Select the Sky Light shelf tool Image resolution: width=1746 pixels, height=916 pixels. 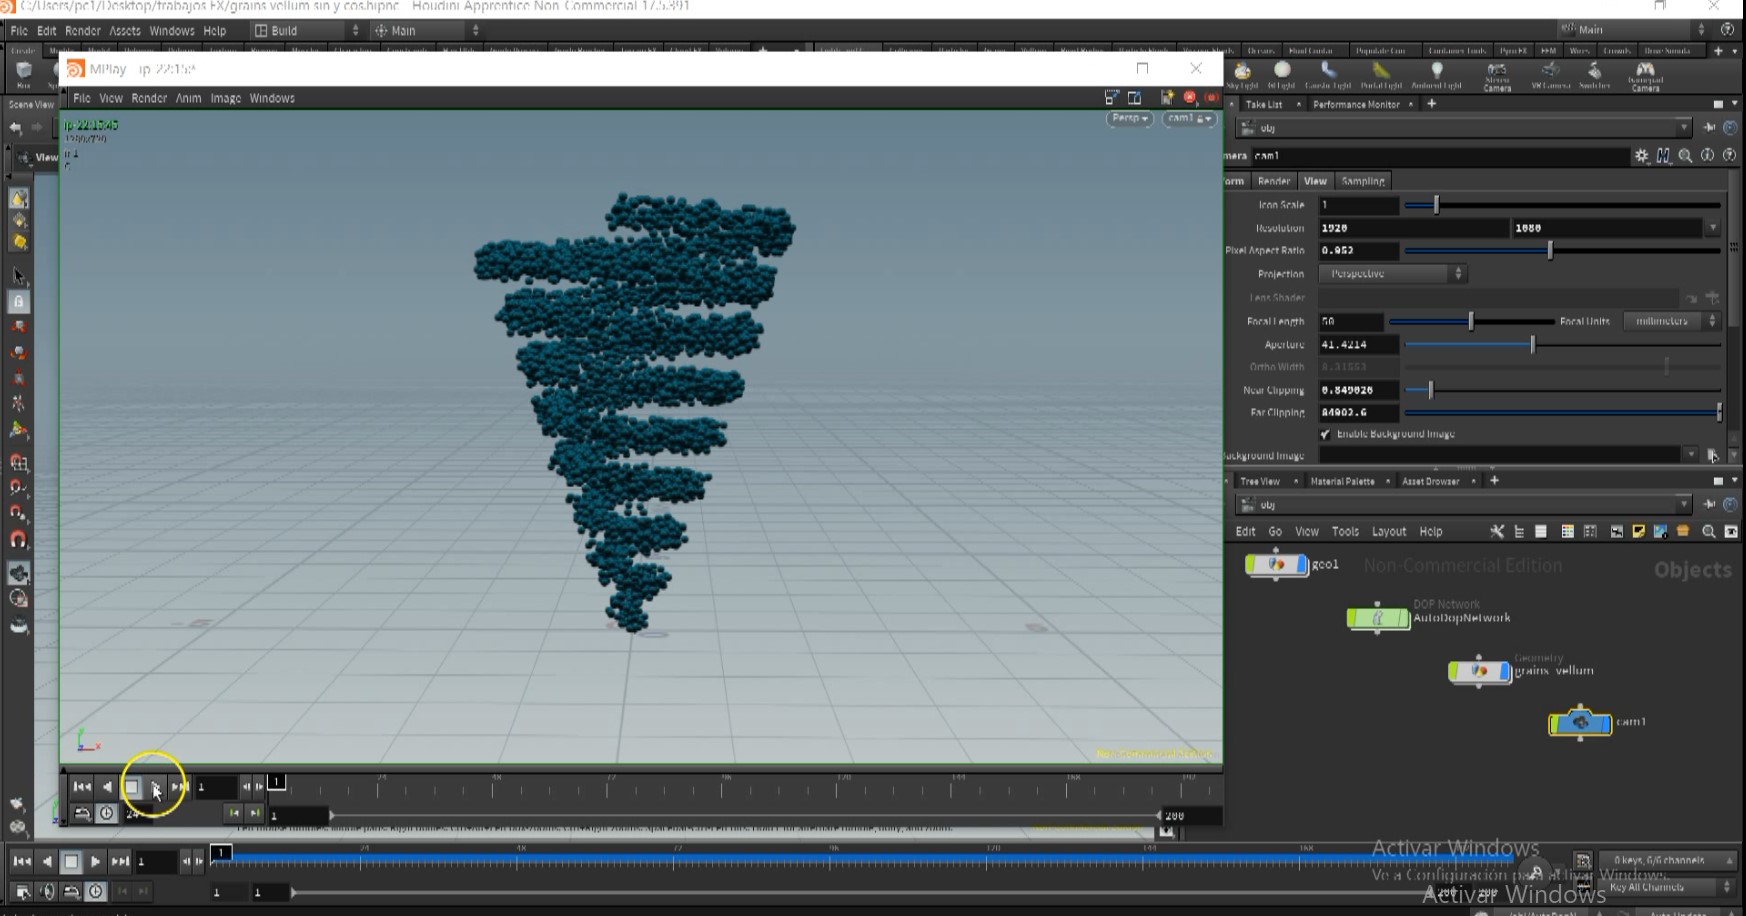(x=1242, y=75)
